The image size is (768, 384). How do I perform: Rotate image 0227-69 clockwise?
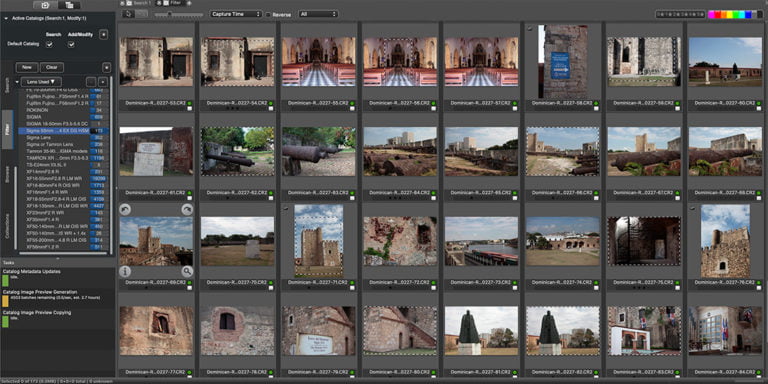187,210
